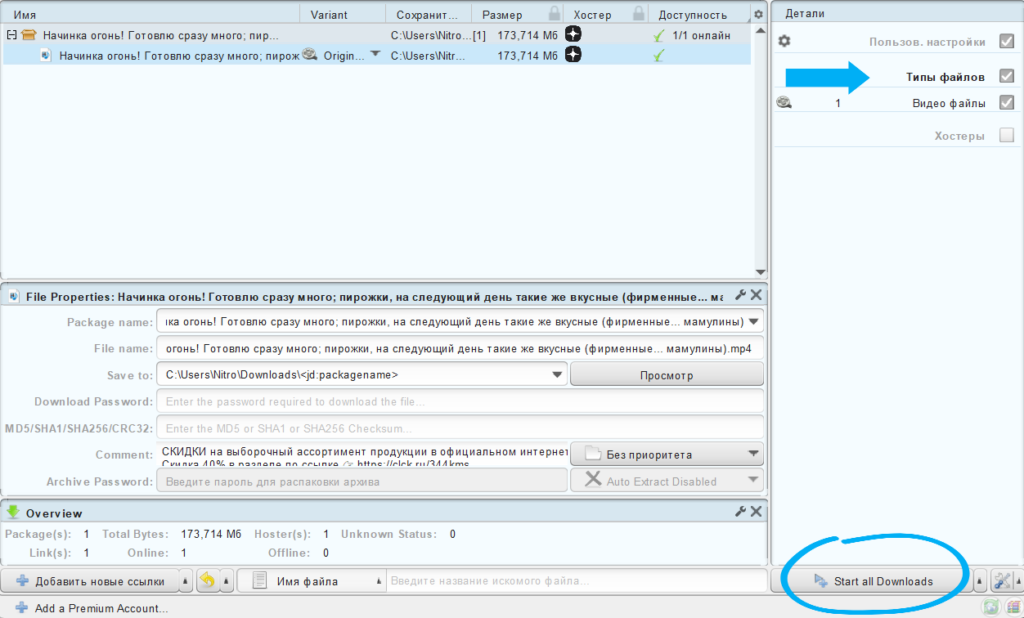Click the link list scrollbar down arrow
Image resolution: width=1024 pixels, height=618 pixels.
[x=760, y=272]
